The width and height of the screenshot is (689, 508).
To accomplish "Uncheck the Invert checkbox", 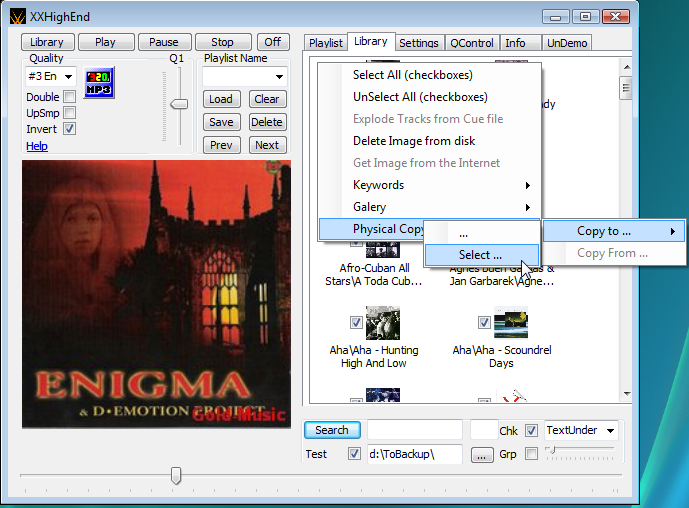I will (69, 129).
